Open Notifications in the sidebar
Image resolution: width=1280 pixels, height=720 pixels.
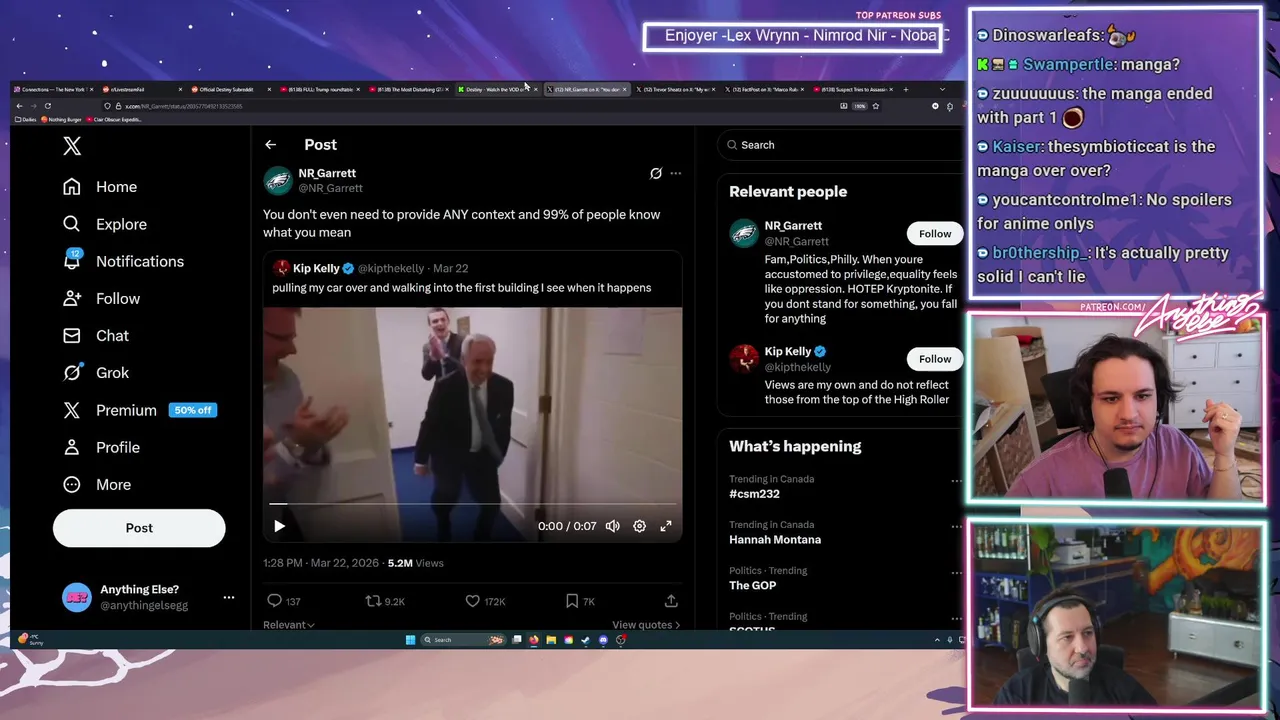123,261
